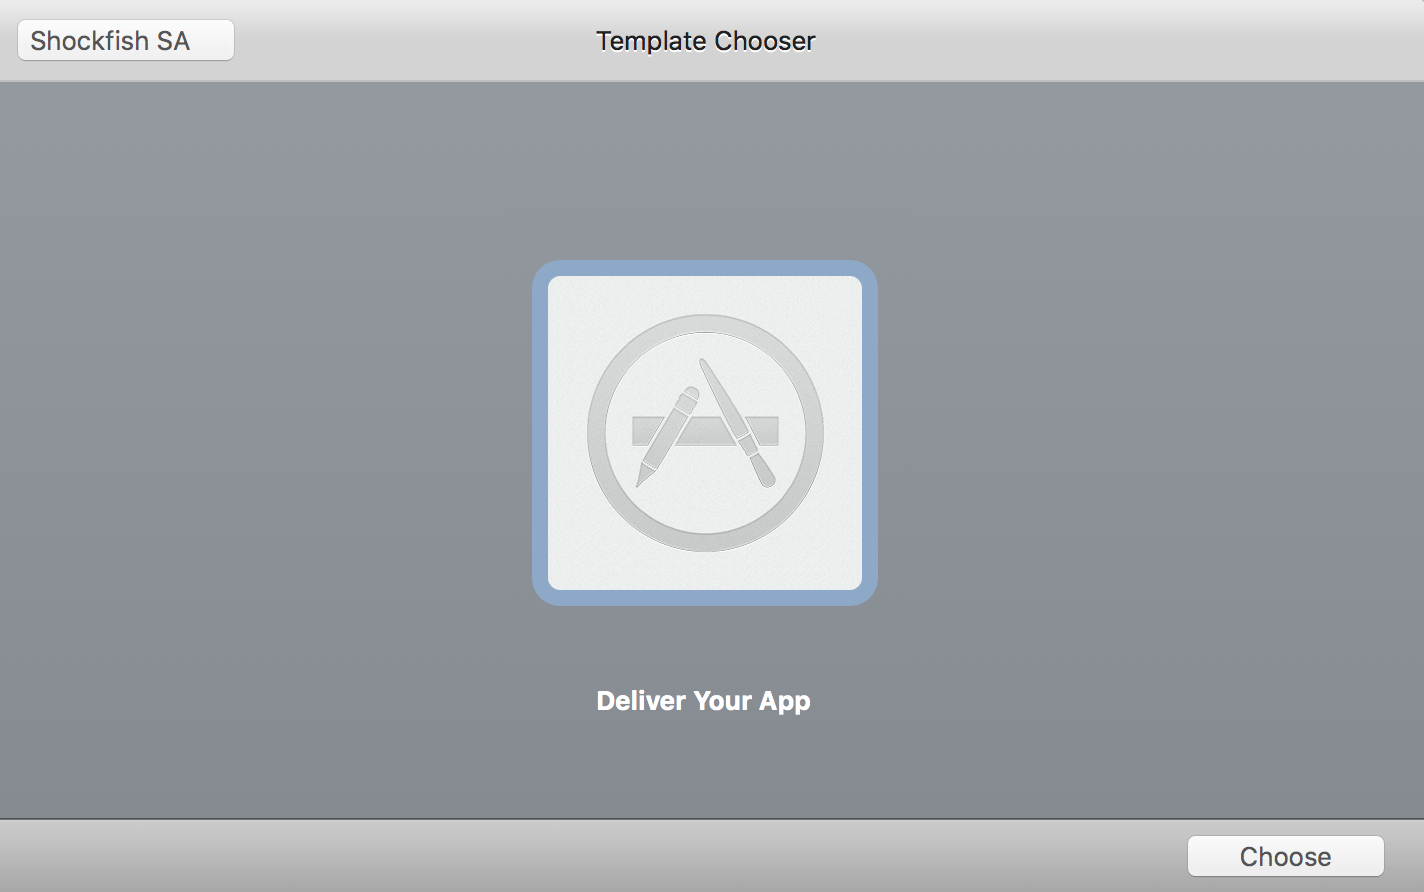Viewport: 1424px width, 892px height.
Task: Click the Deliver Your App label
Action: [703, 701]
